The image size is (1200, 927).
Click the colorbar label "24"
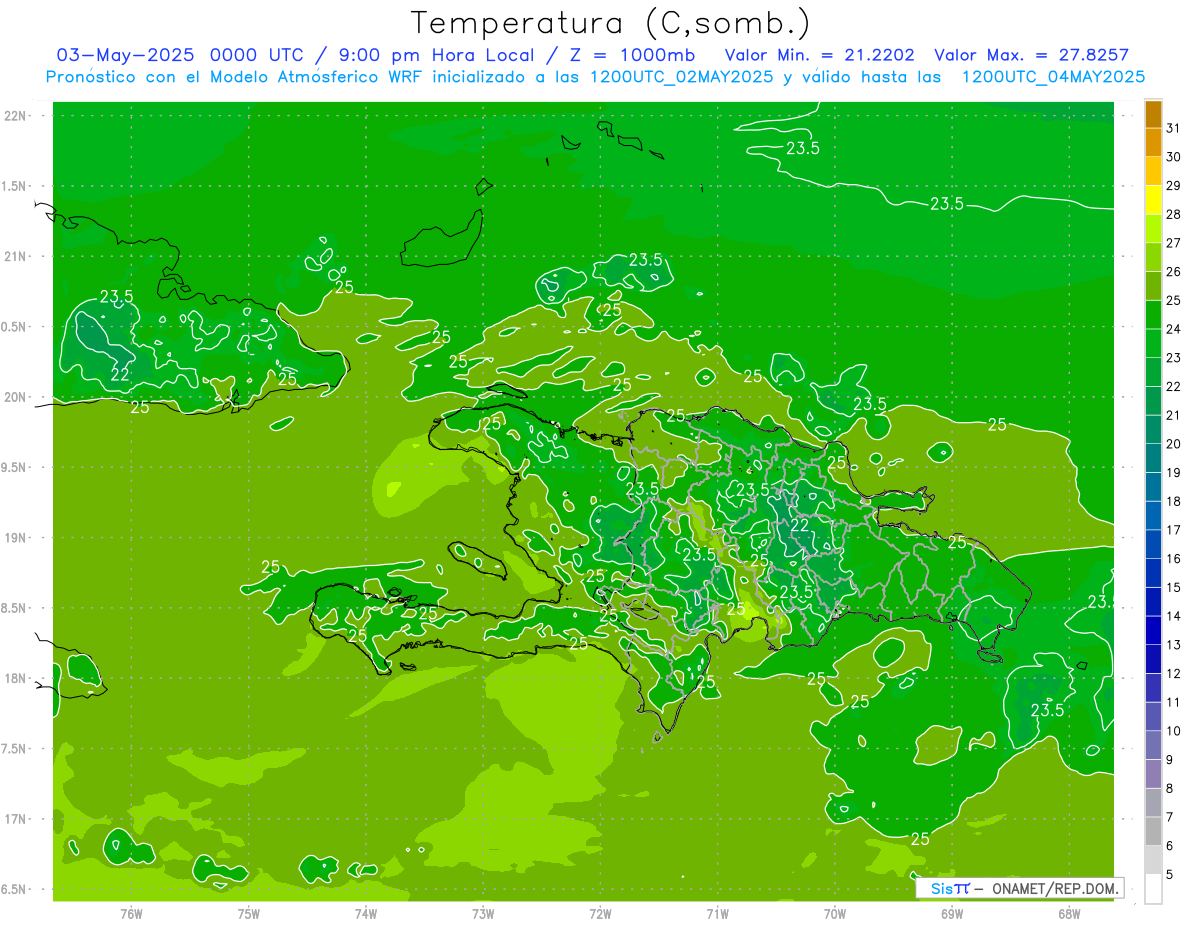(1174, 329)
